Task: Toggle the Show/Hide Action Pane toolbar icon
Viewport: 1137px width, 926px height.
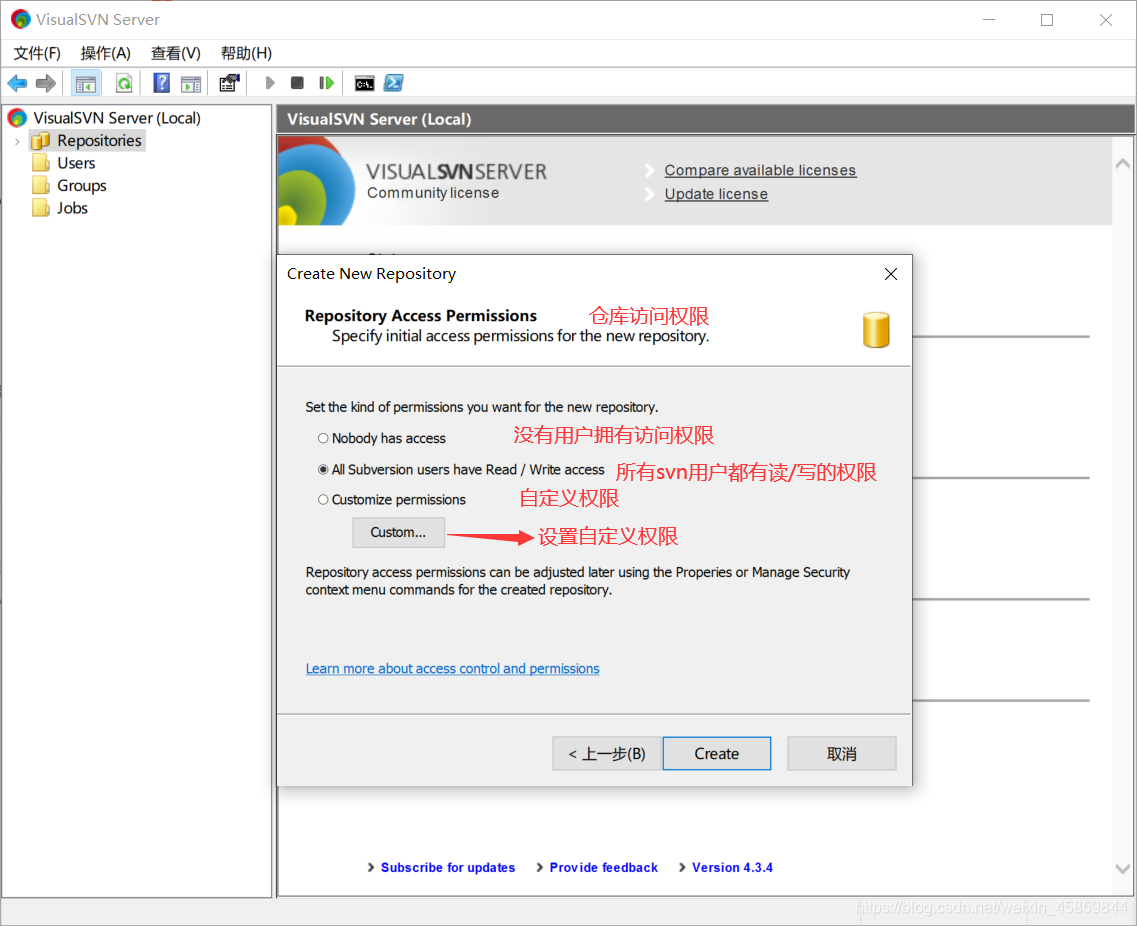Action: tap(191, 83)
